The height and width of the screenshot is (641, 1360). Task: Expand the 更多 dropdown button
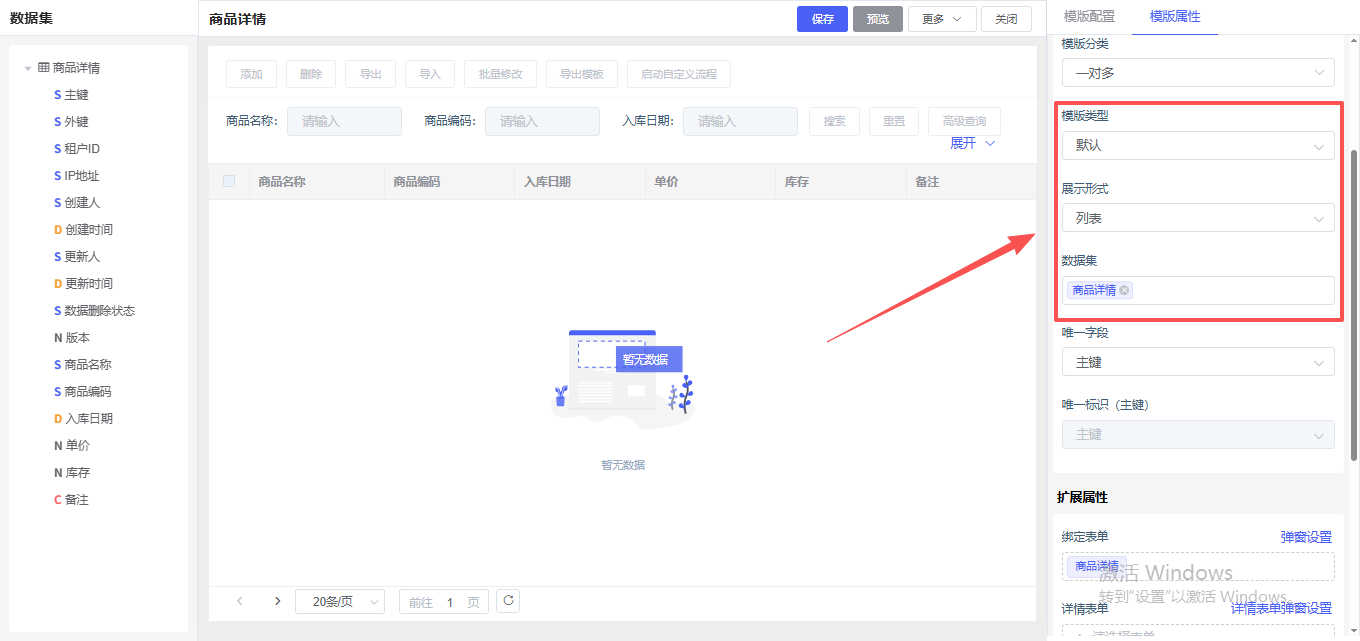click(x=941, y=19)
